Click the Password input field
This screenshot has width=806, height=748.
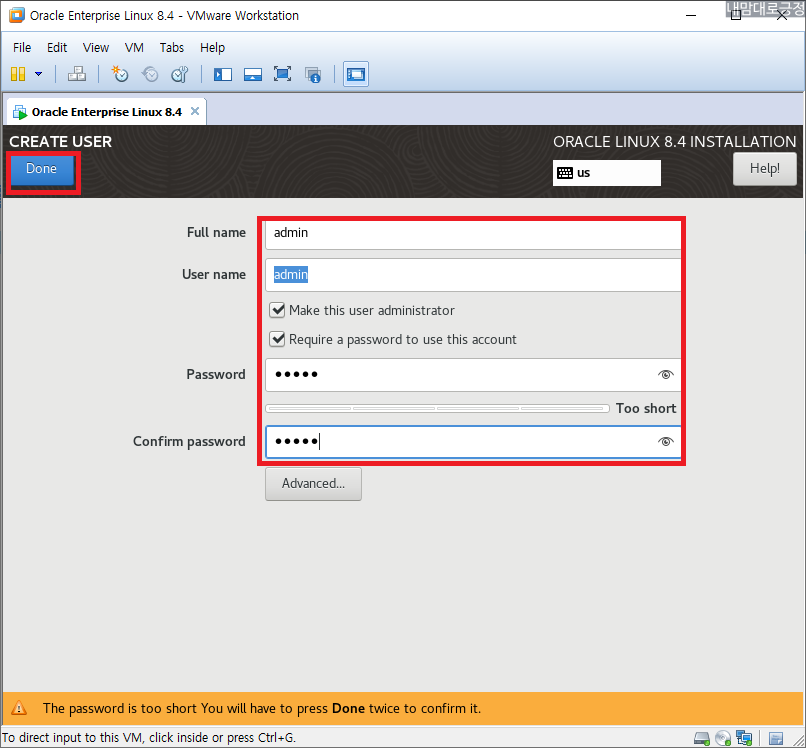coord(473,375)
